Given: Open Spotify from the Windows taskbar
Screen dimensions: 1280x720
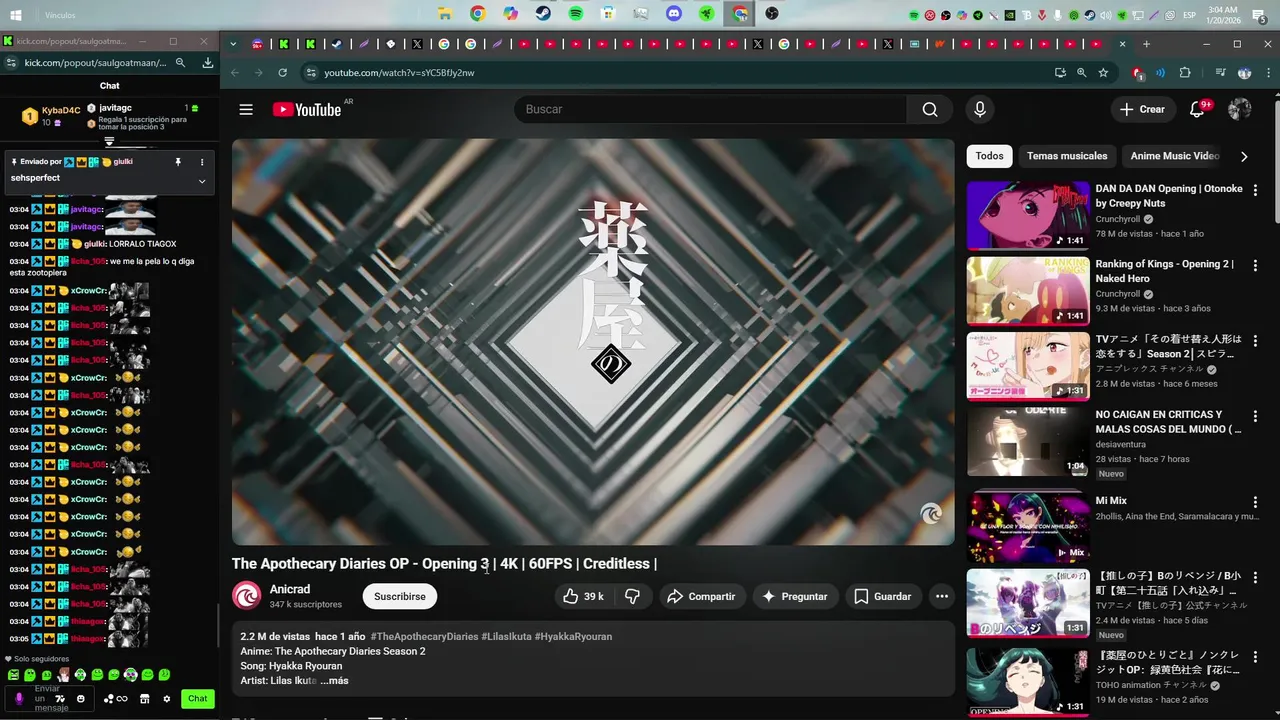Looking at the screenshot, I should pyautogui.click(x=576, y=14).
